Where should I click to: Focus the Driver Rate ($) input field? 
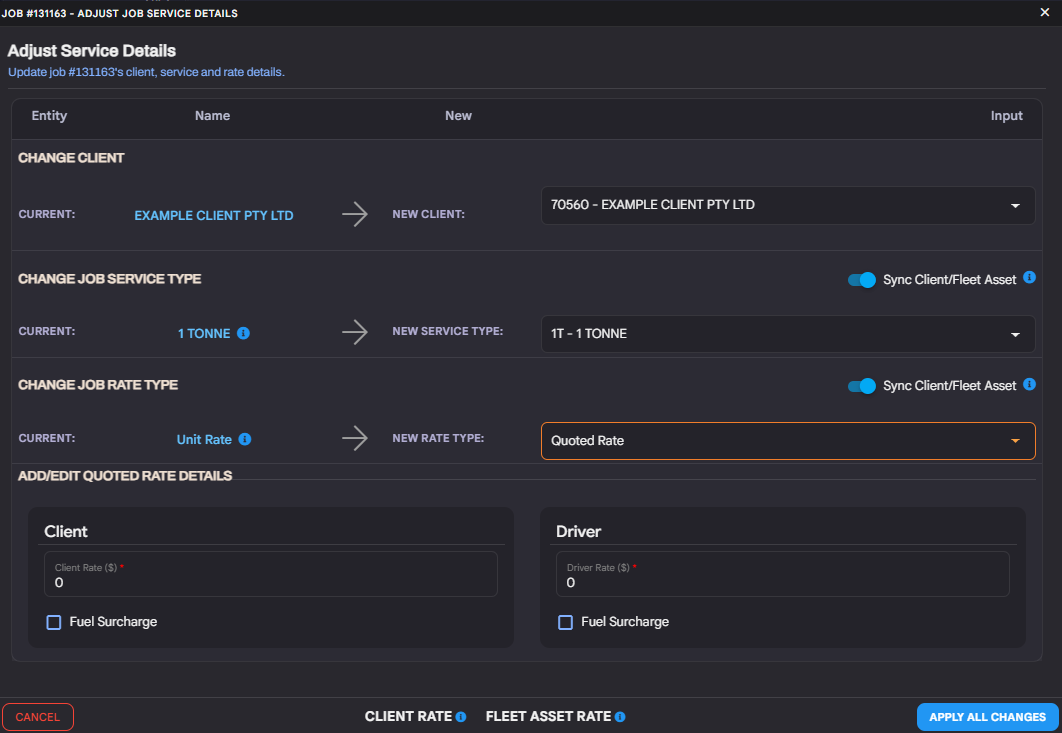(x=783, y=574)
